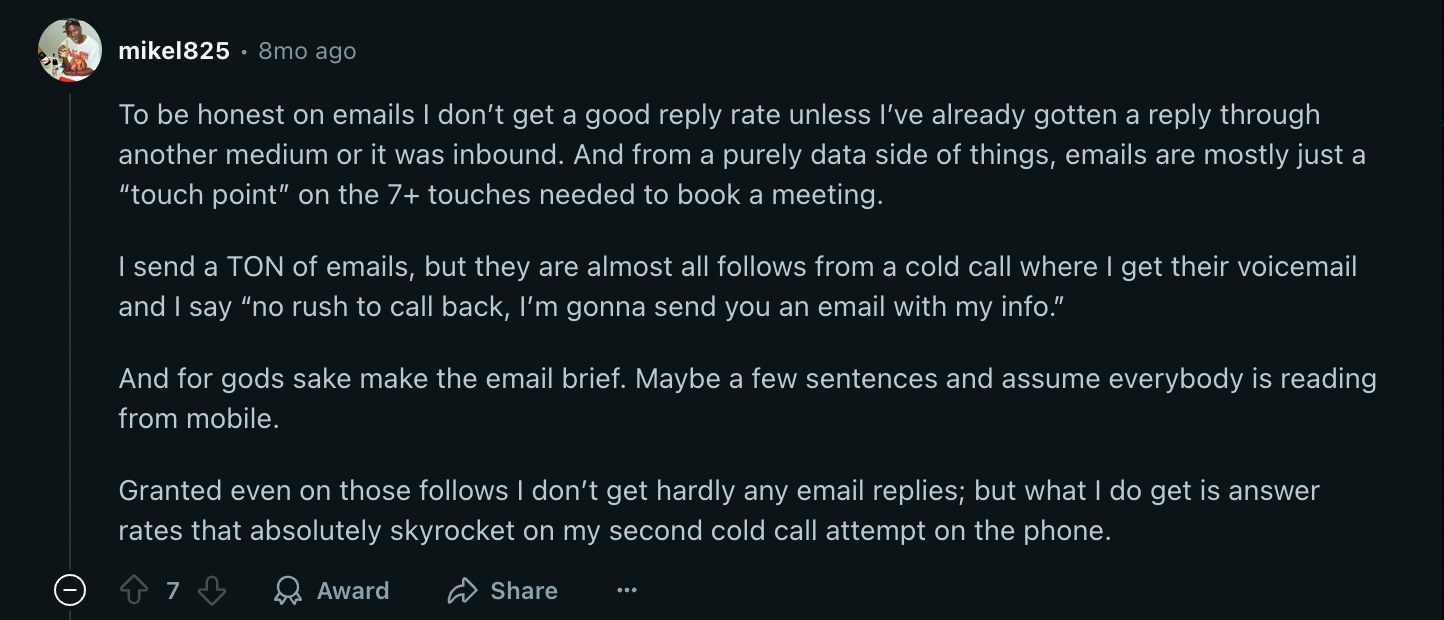Screen dimensions: 1444x620
Task: Toggle a downvote on the comment
Action: pyautogui.click(x=211, y=590)
